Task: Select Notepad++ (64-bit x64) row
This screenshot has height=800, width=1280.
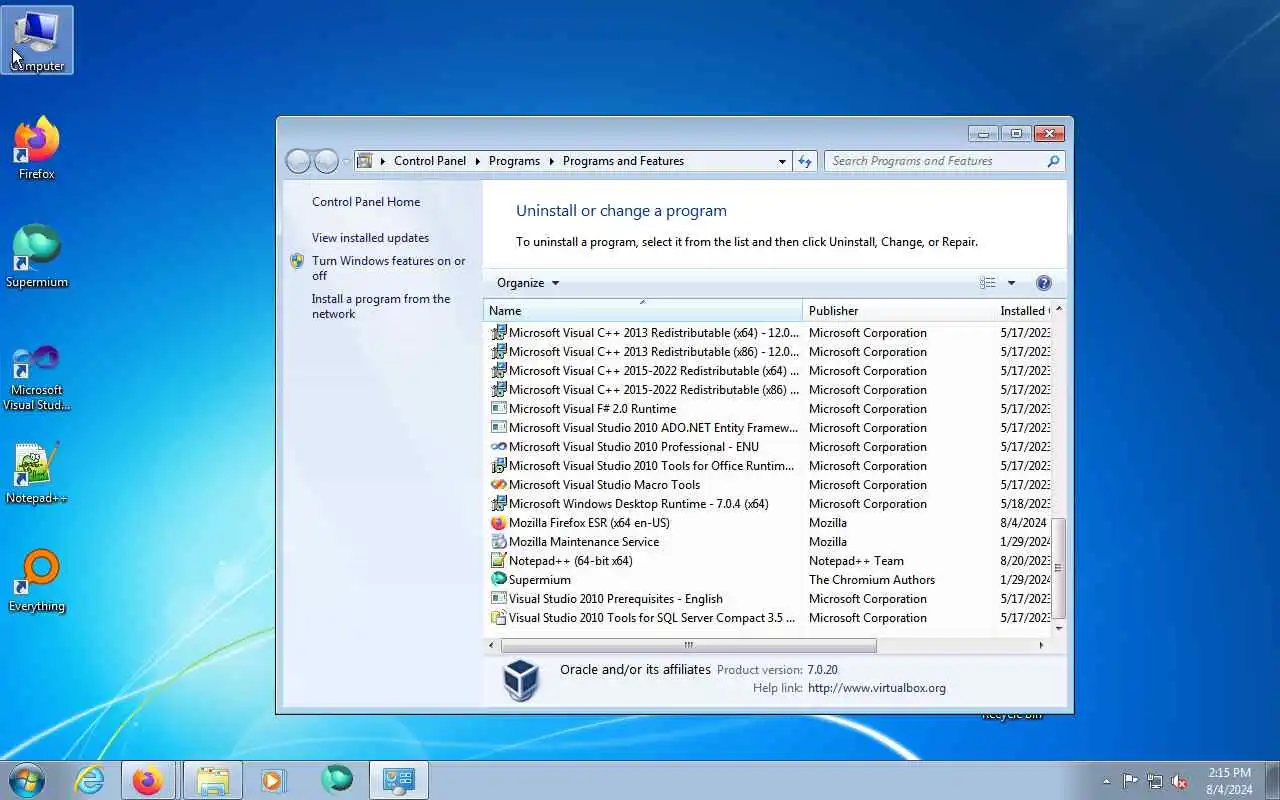Action: point(769,561)
